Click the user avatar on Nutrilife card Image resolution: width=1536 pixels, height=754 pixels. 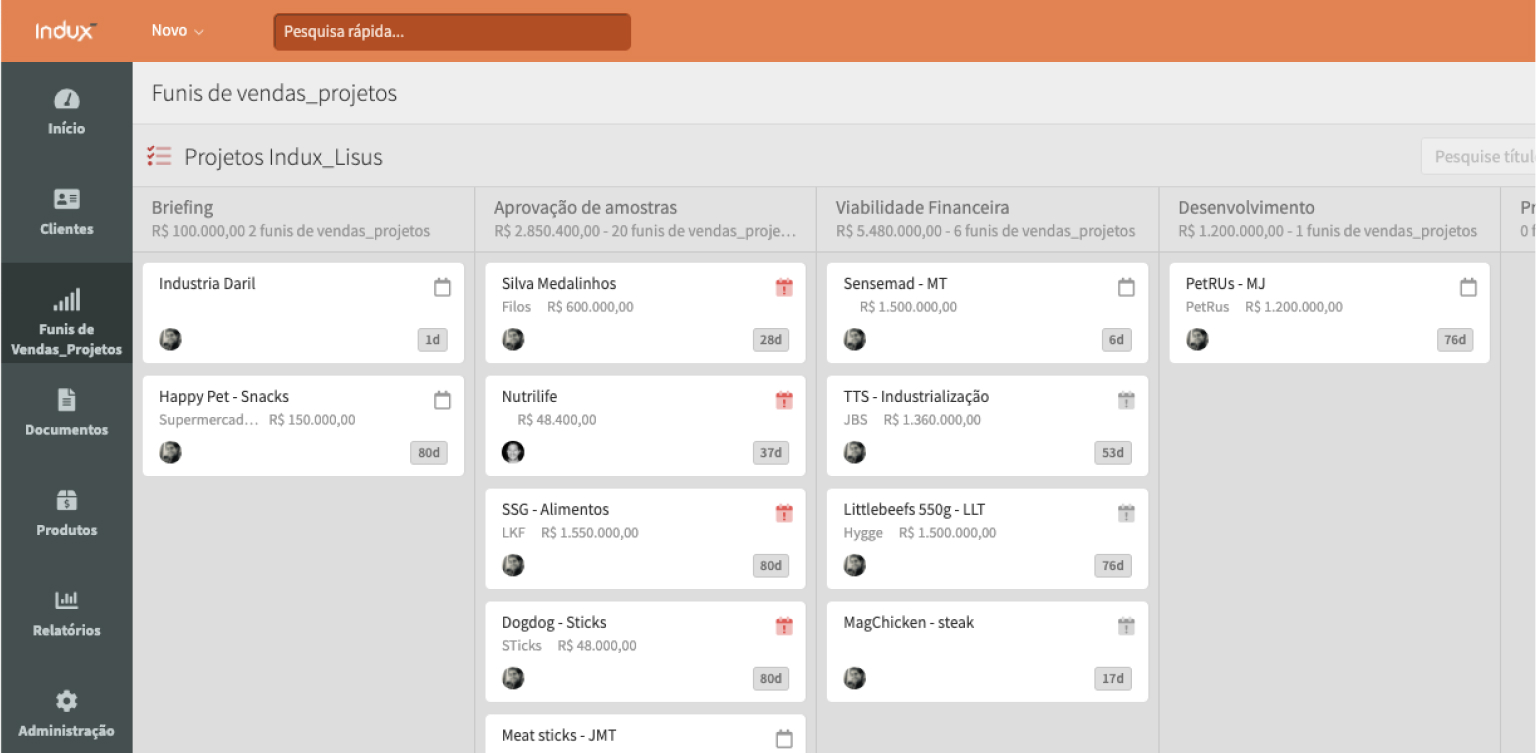pyautogui.click(x=513, y=452)
